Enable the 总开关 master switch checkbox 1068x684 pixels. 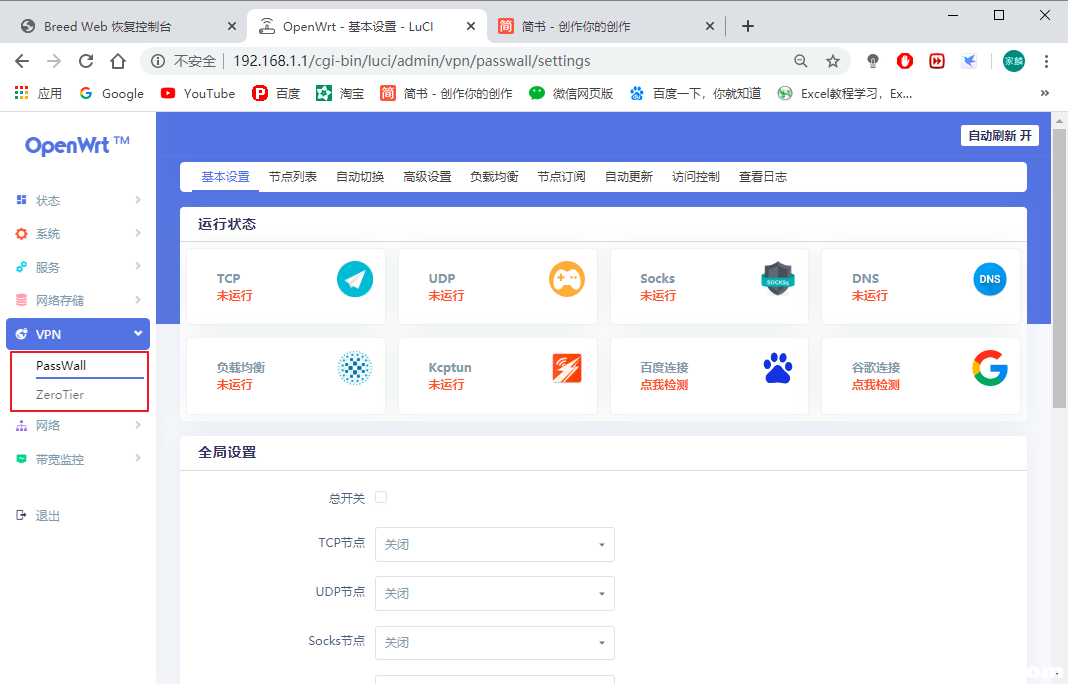click(381, 497)
